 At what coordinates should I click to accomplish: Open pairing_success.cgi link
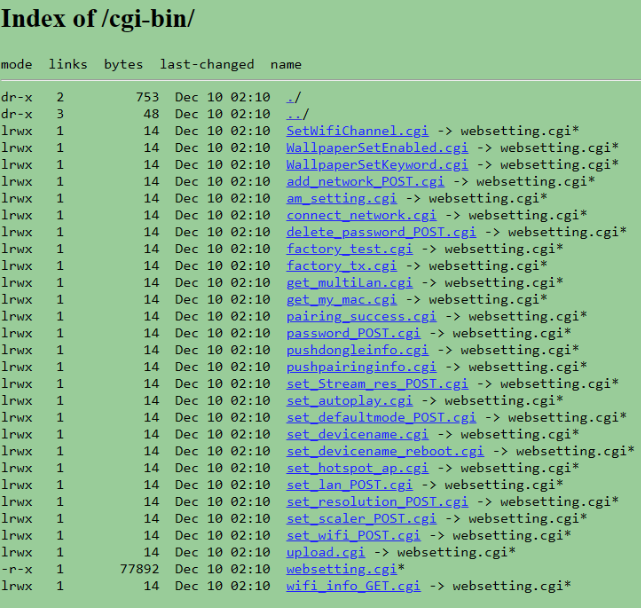(x=361, y=316)
